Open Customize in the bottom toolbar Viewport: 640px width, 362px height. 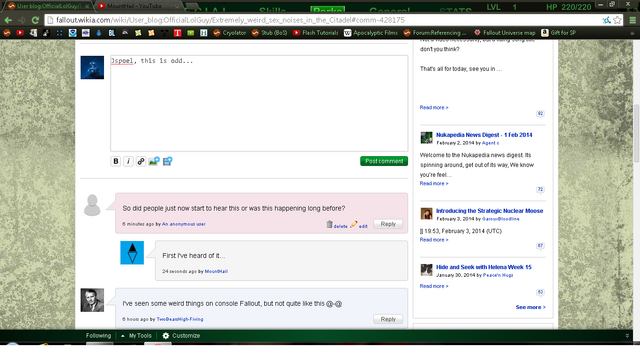tap(181, 335)
